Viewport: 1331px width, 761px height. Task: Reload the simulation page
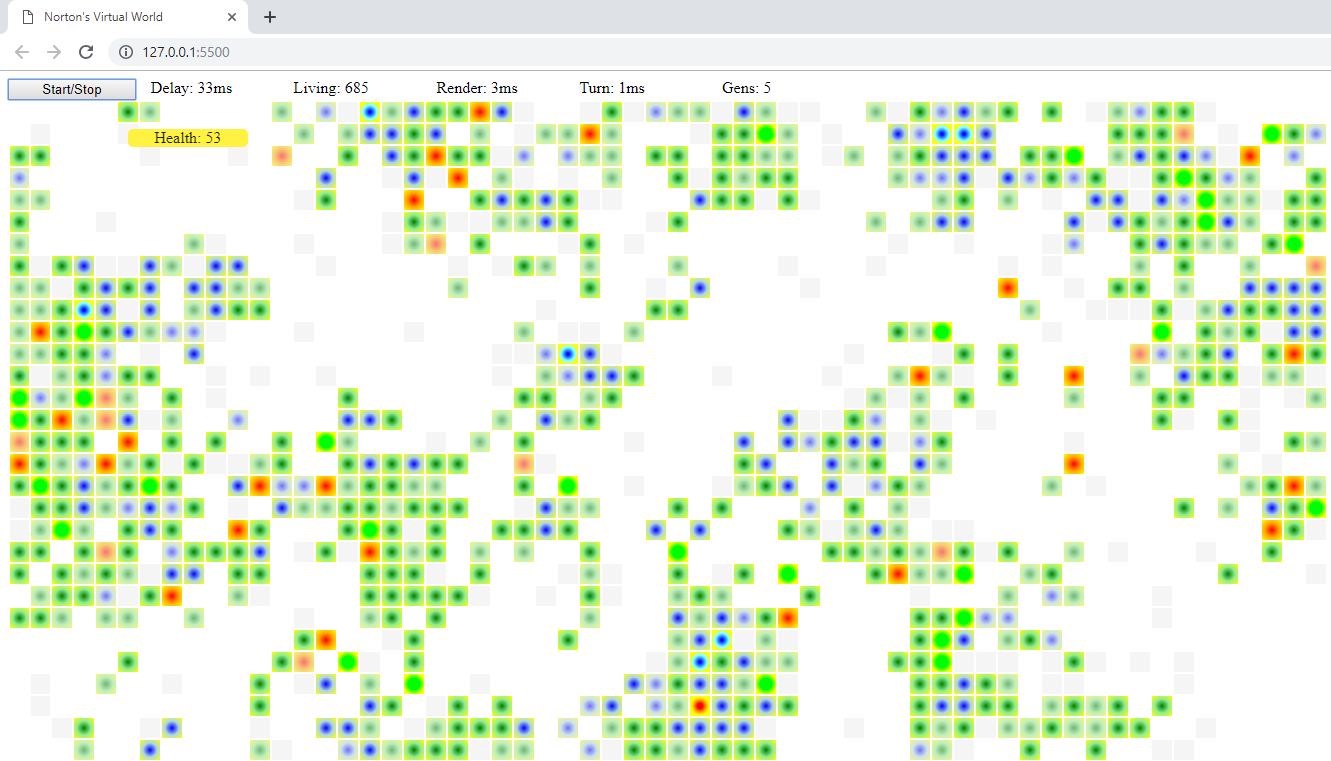click(x=86, y=52)
